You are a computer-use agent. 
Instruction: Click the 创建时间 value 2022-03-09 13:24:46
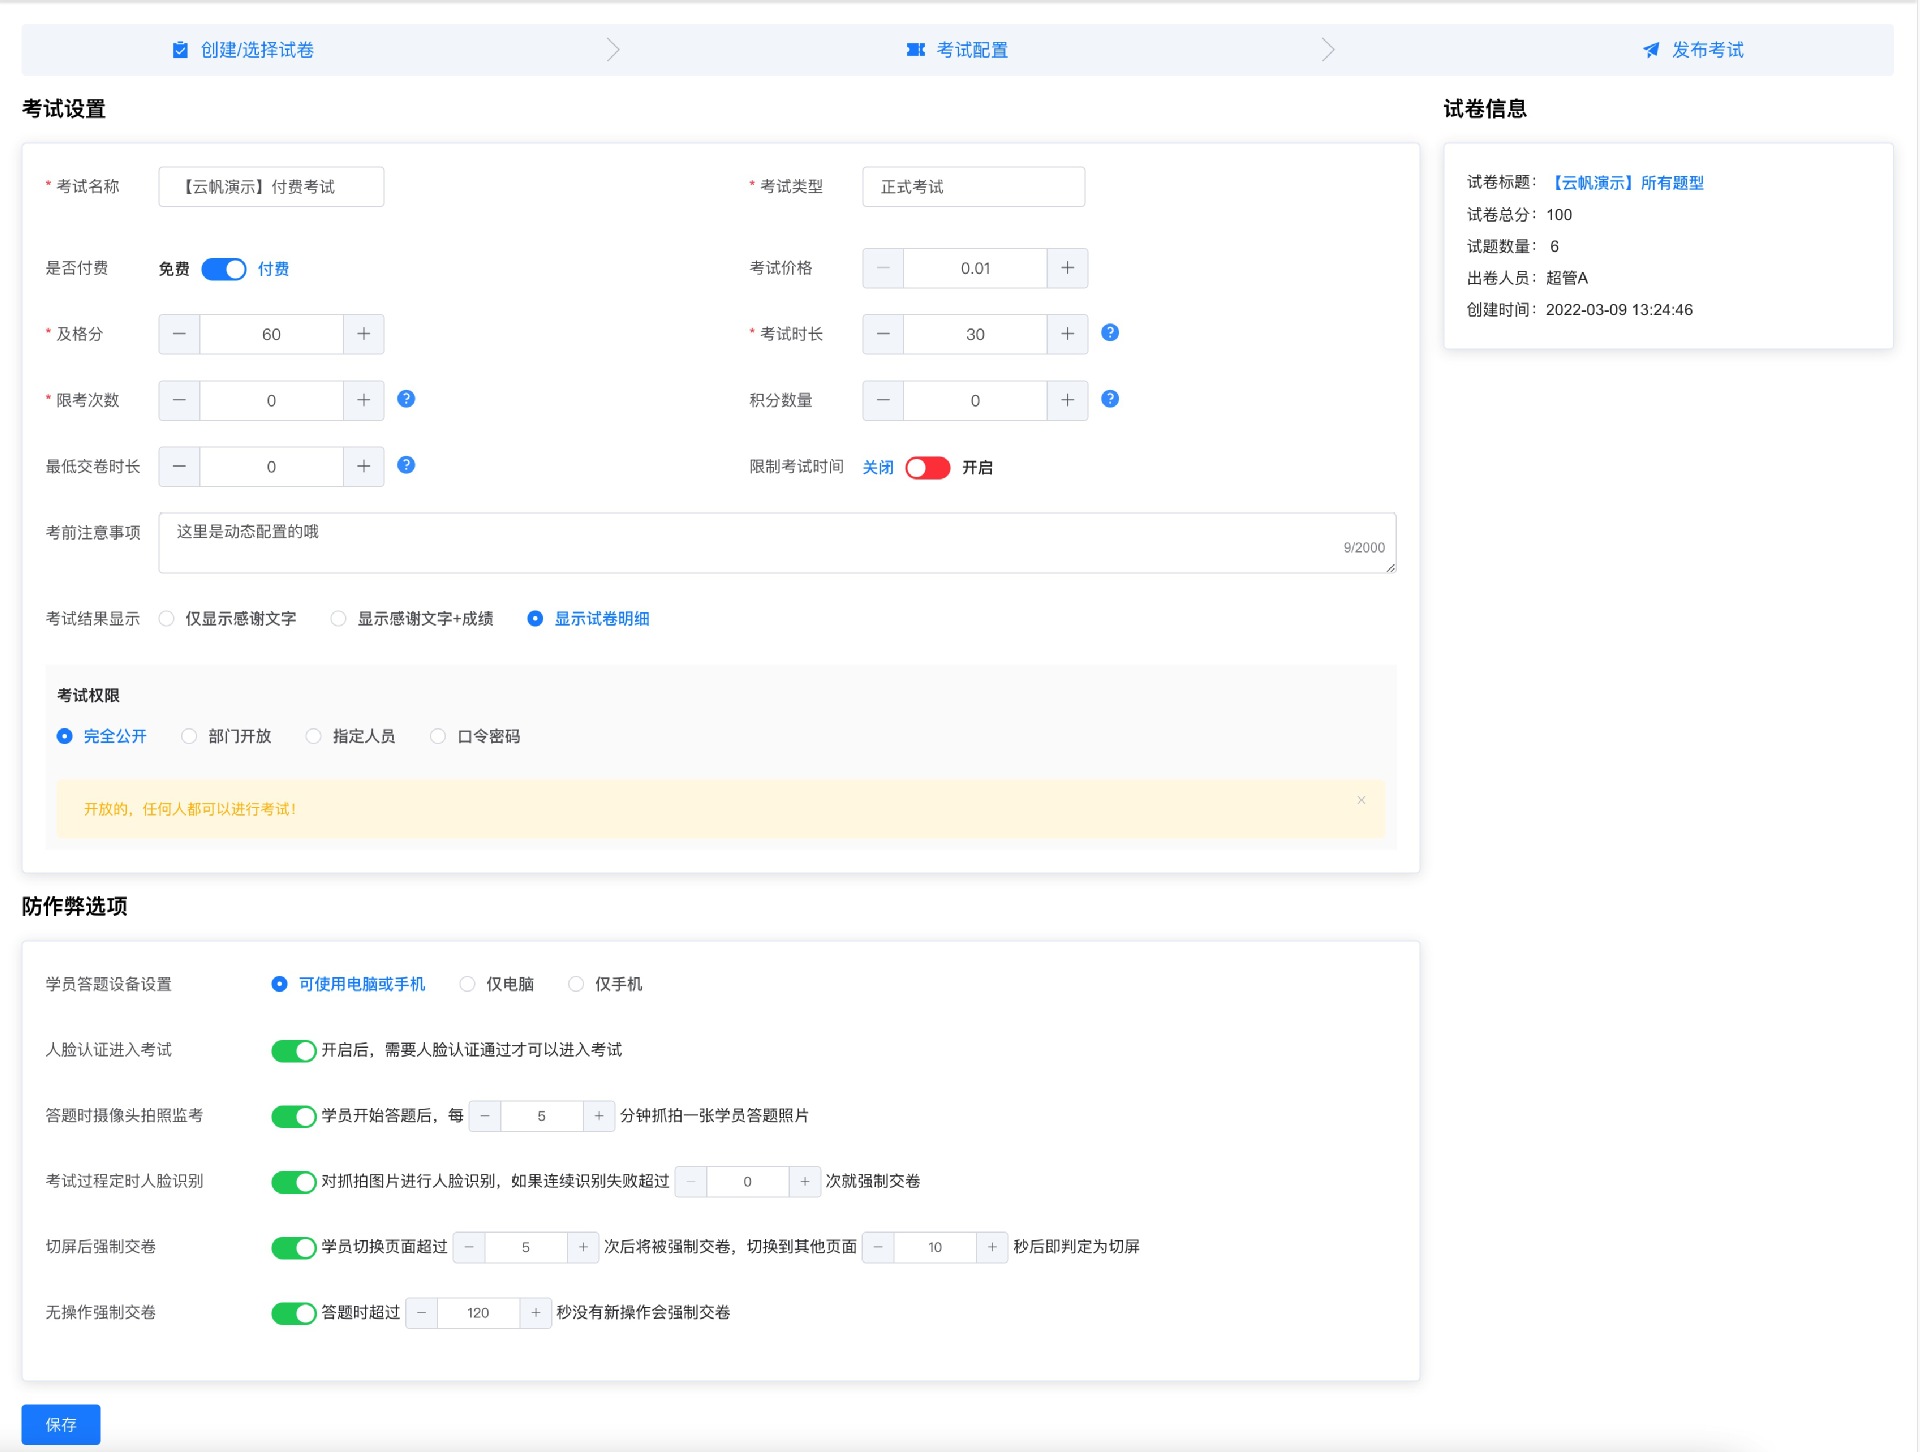pos(1619,310)
